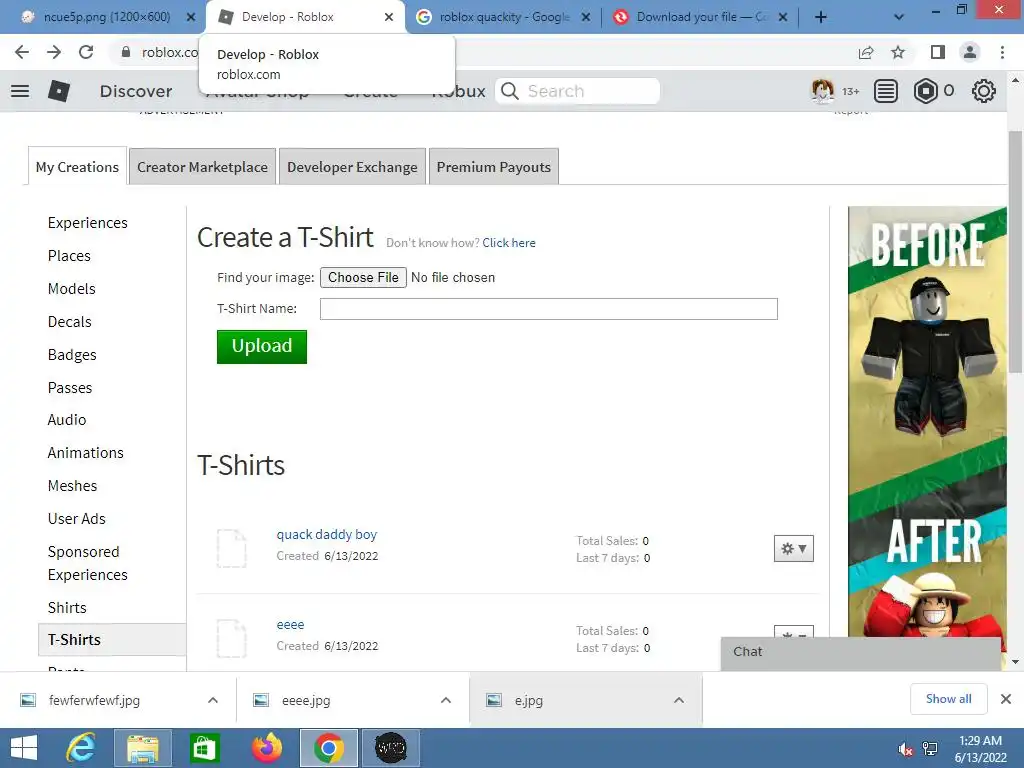The image size is (1024, 768).
Task: Select Badges in left sidebar
Action: pos(72,355)
